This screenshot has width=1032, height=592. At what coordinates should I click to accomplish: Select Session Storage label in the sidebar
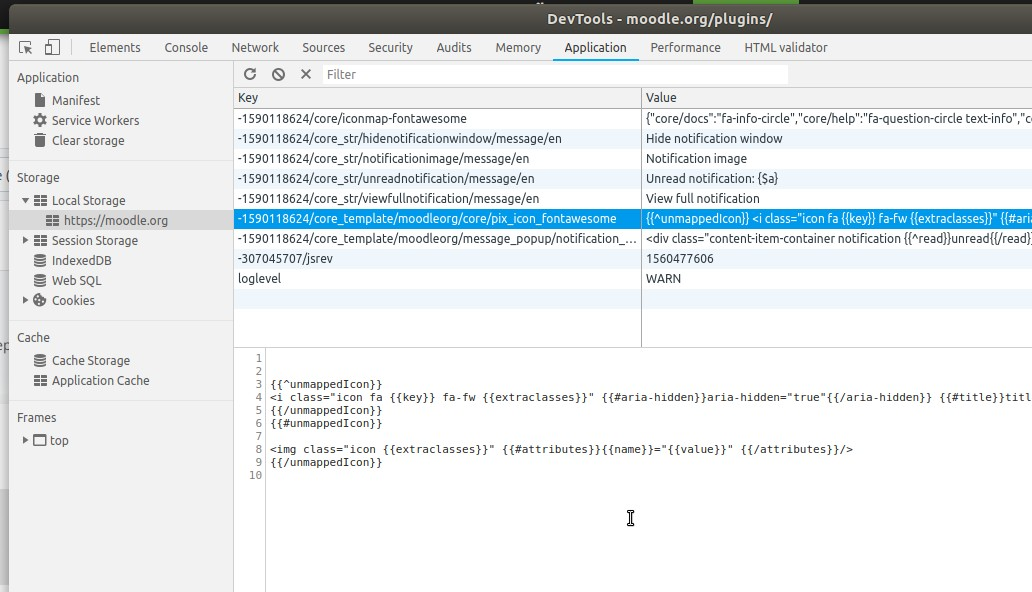95,240
